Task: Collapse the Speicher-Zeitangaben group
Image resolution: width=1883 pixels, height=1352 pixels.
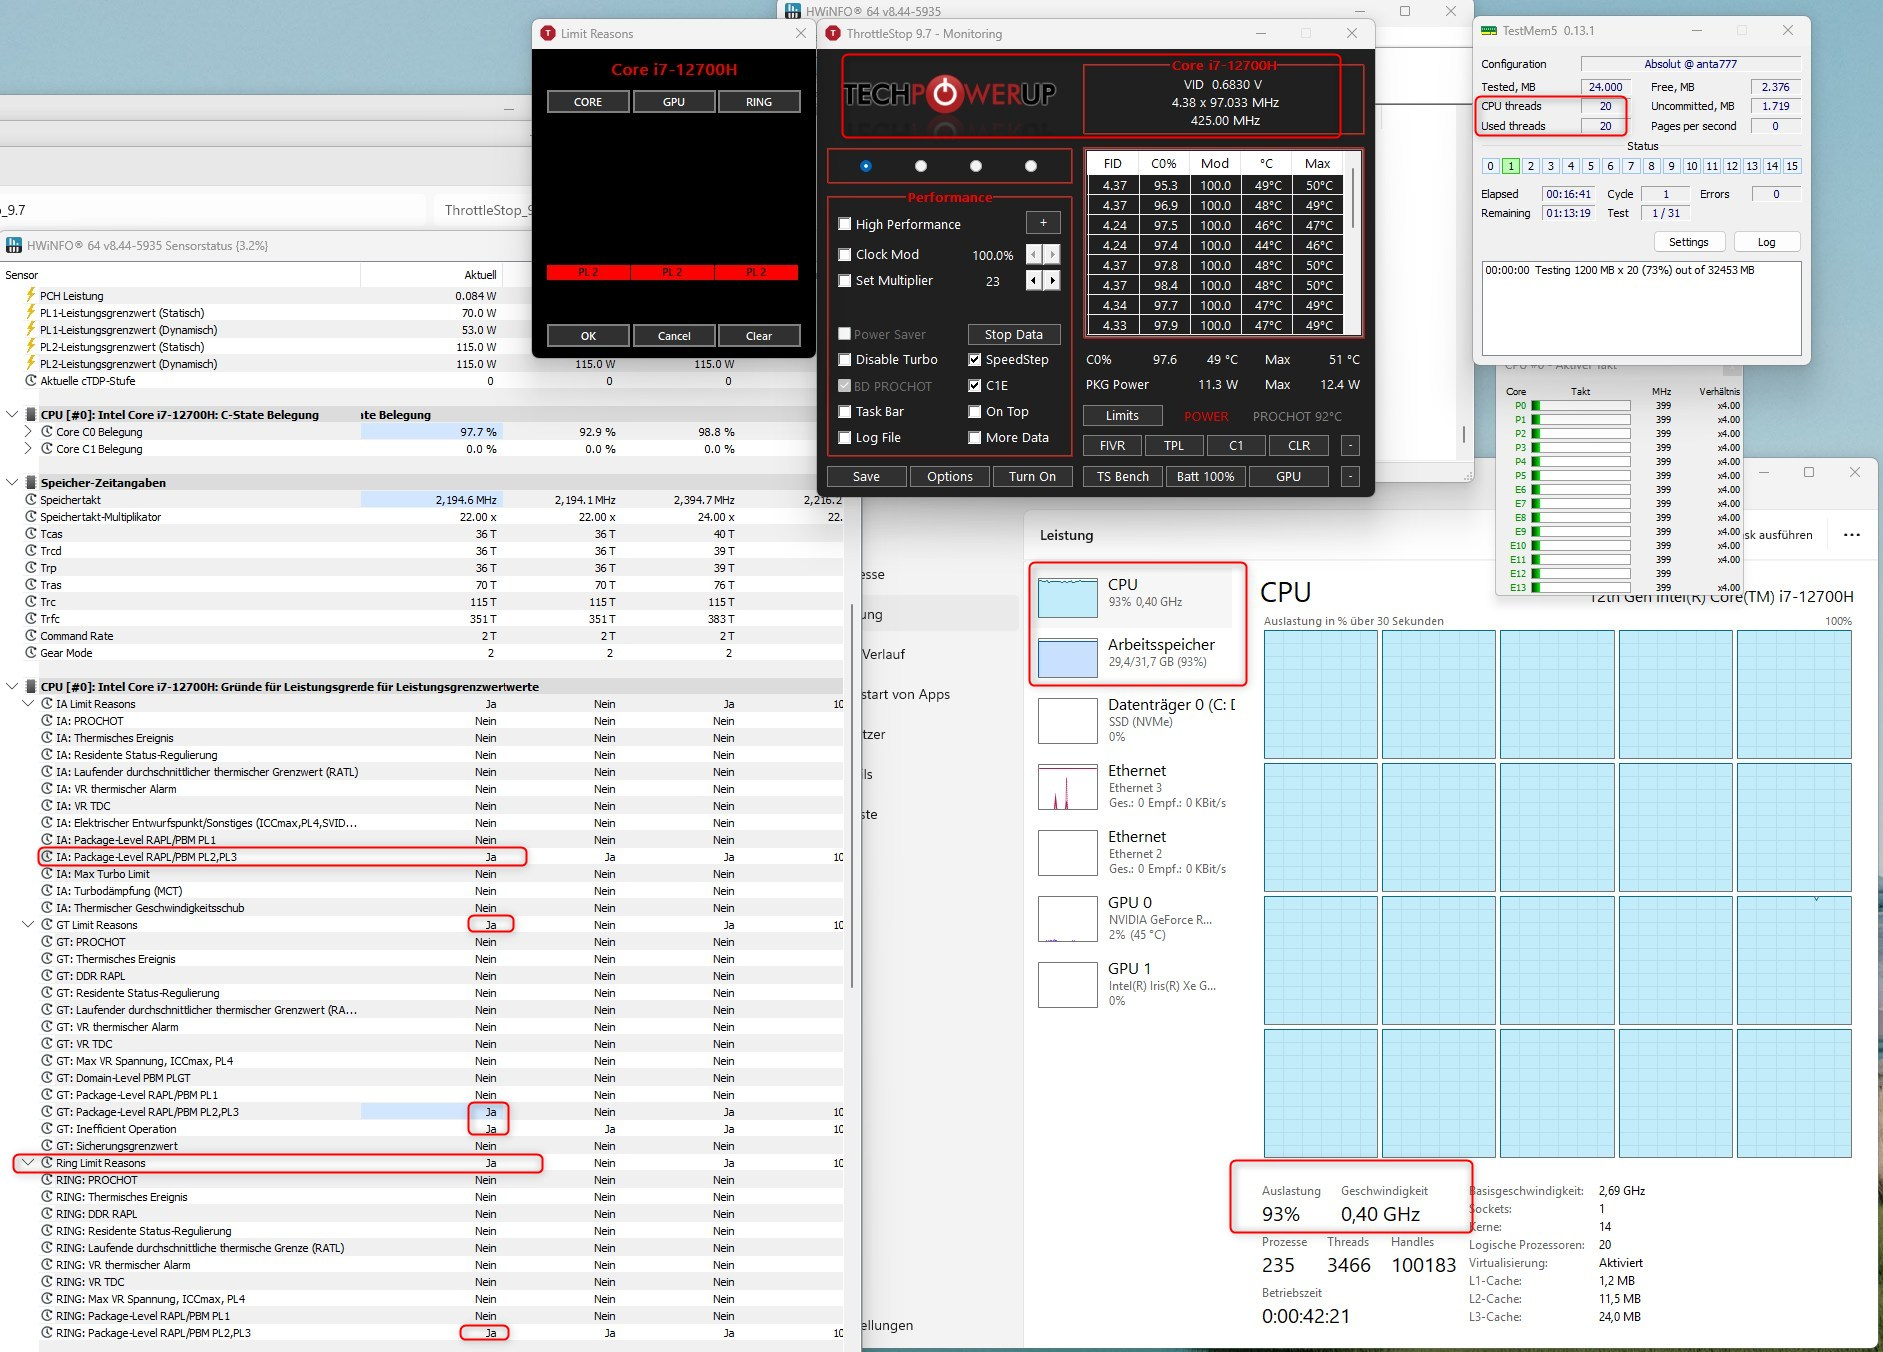Action: (x=12, y=482)
